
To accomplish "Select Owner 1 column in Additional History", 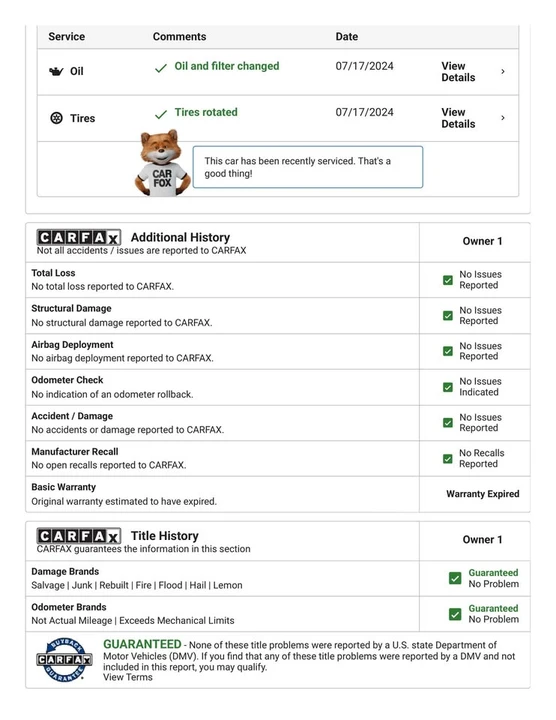I will 482,241.
